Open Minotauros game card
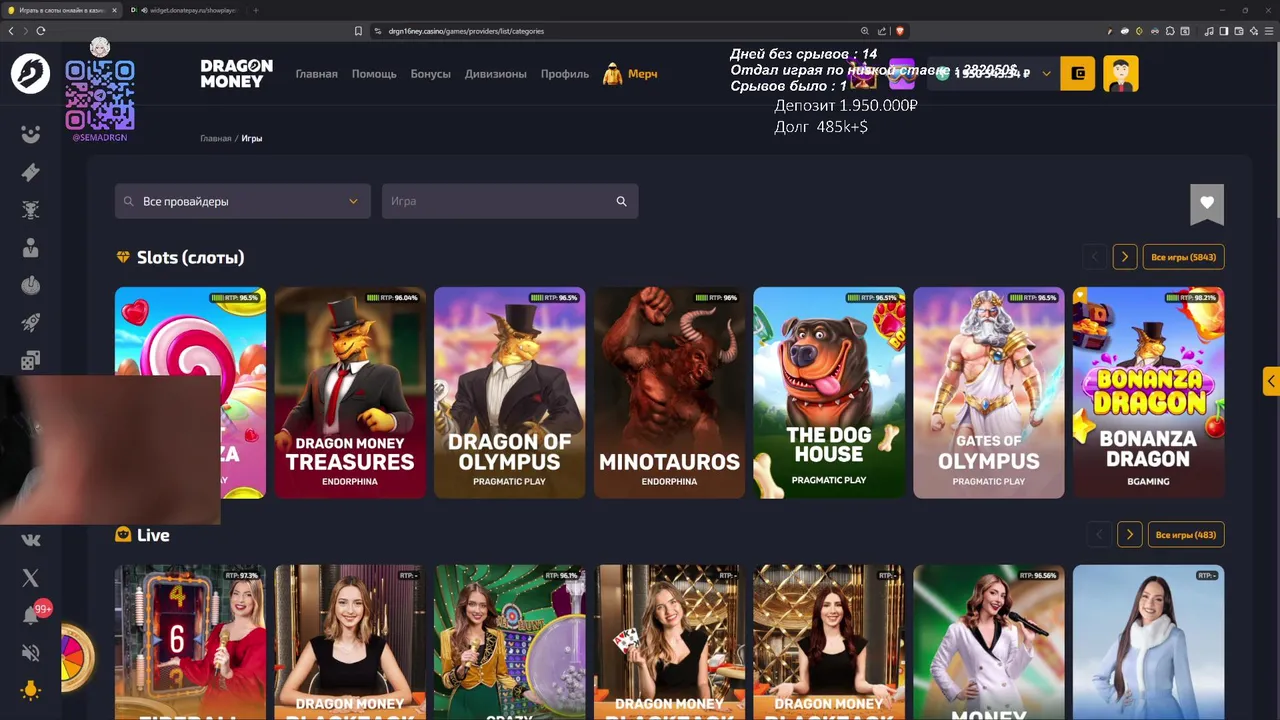1280x720 pixels. [669, 393]
